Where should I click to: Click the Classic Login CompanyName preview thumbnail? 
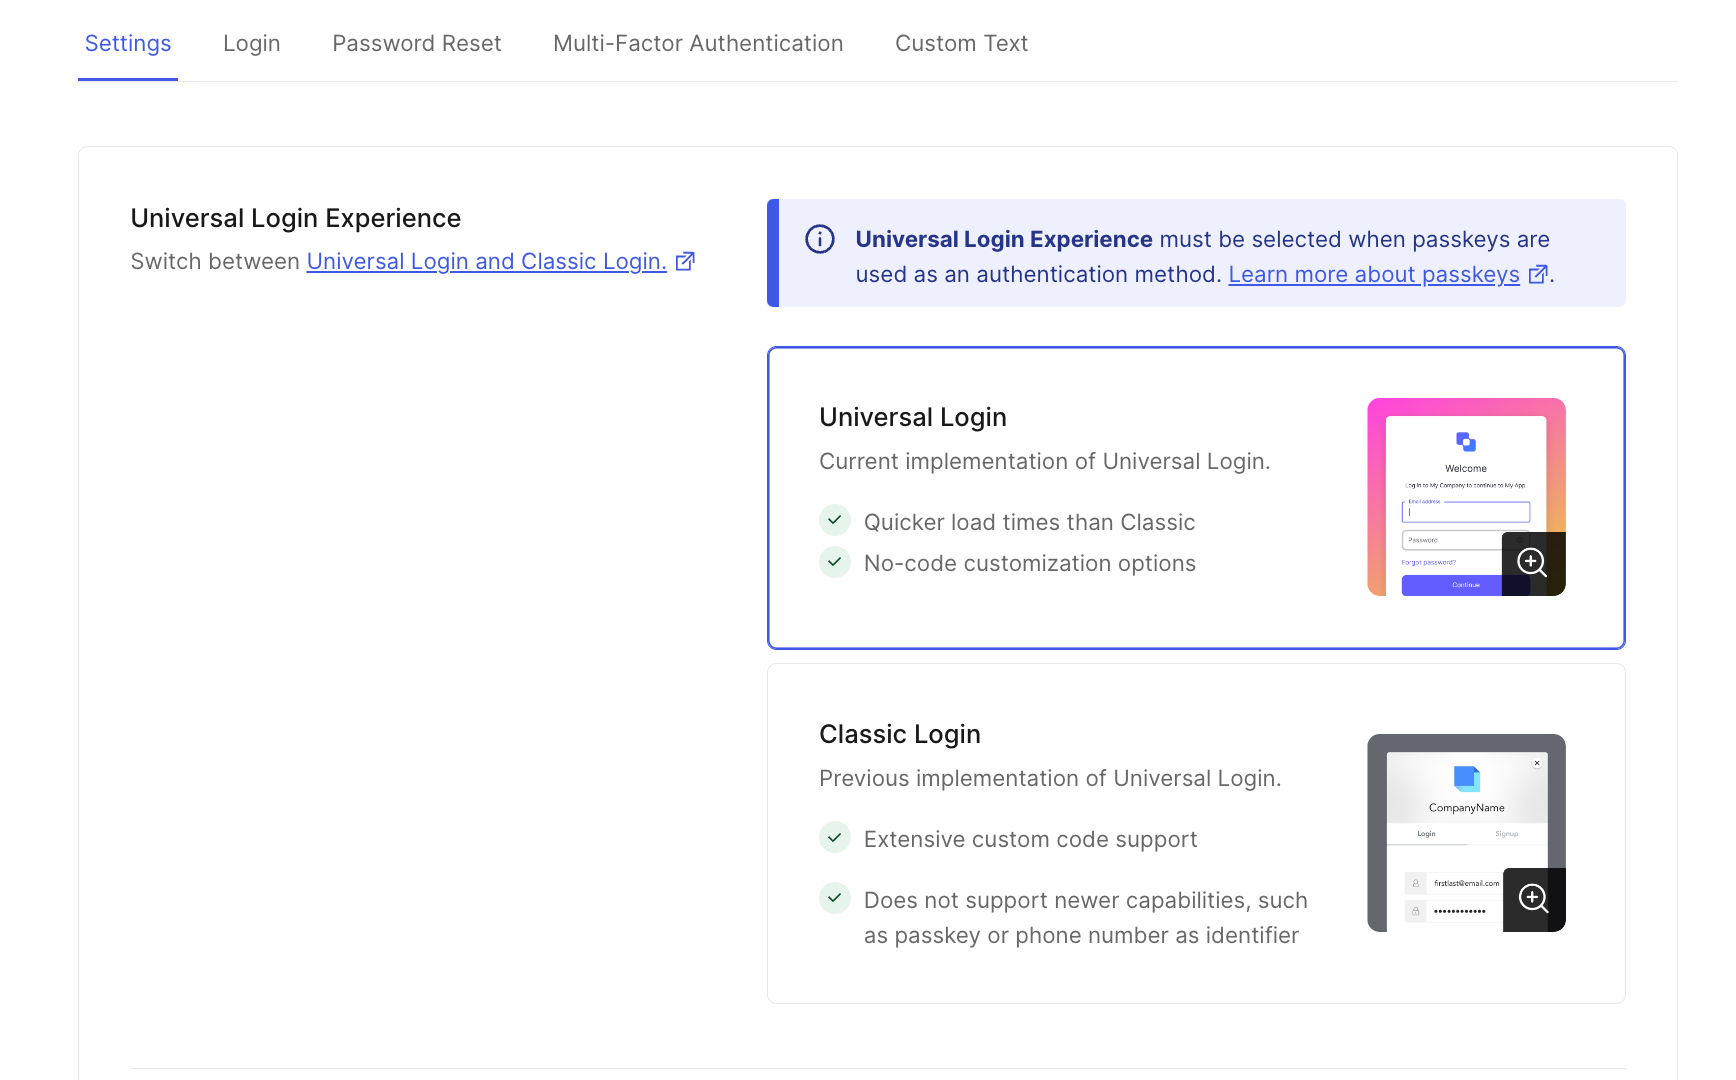(1466, 833)
